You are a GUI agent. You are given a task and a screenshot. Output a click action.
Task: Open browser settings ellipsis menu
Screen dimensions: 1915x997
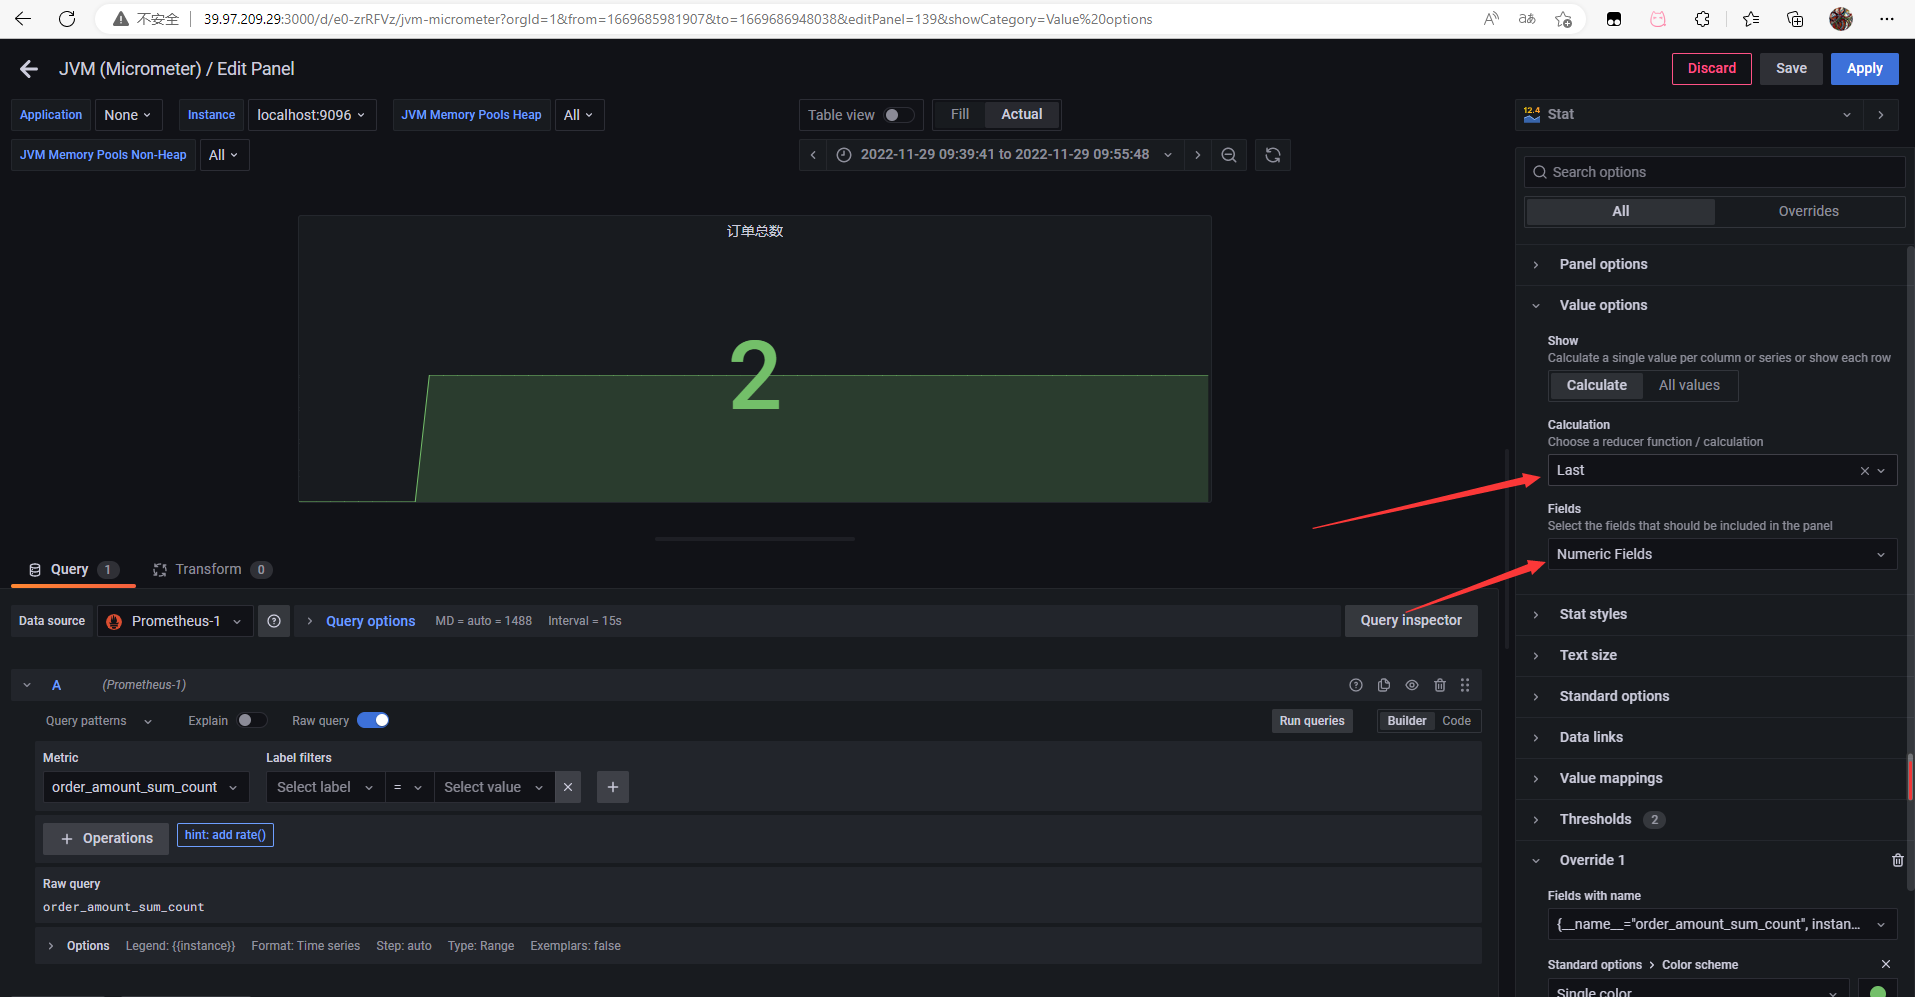pyautogui.click(x=1887, y=19)
